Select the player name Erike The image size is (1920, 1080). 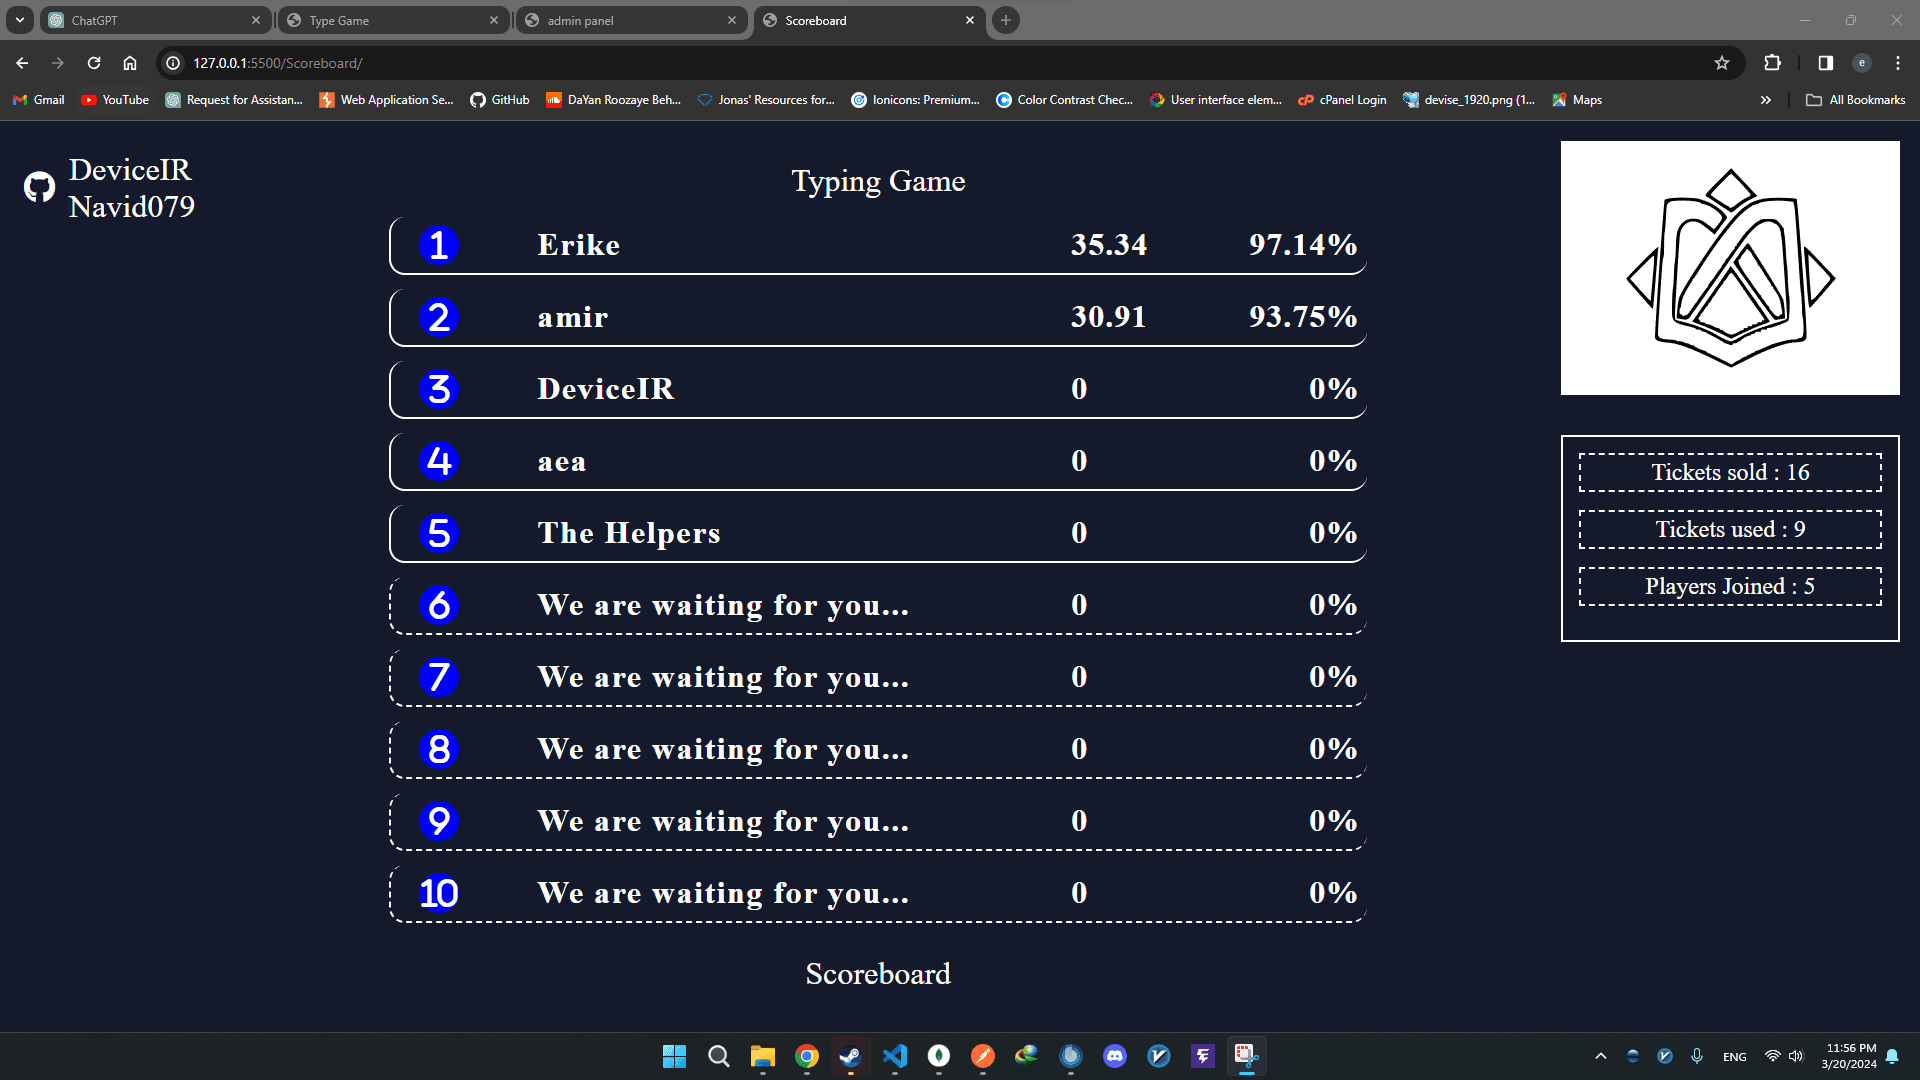[579, 245]
